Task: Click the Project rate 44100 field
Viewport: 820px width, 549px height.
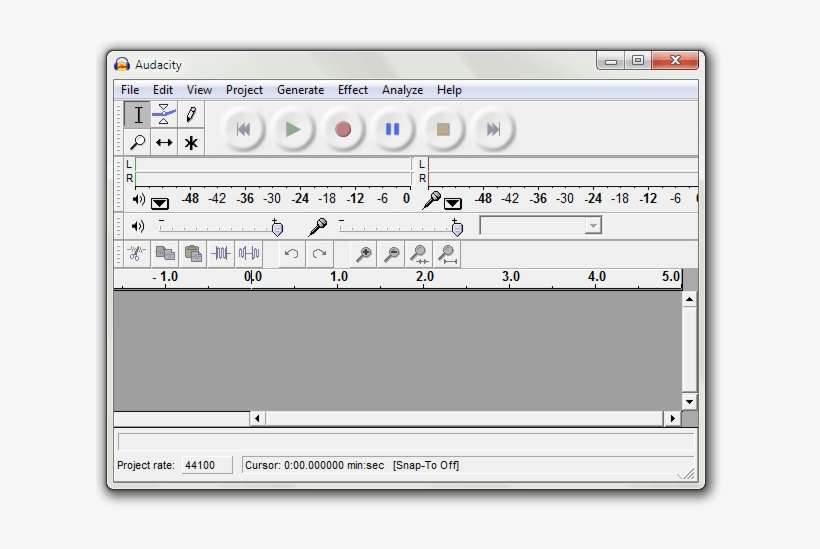Action: pos(207,465)
